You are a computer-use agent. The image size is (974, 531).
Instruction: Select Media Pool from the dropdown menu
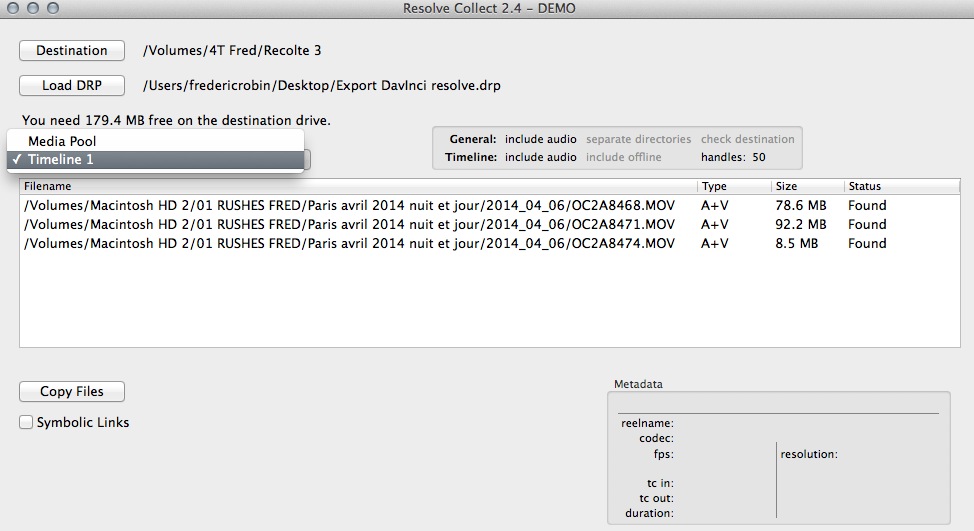tap(155, 141)
